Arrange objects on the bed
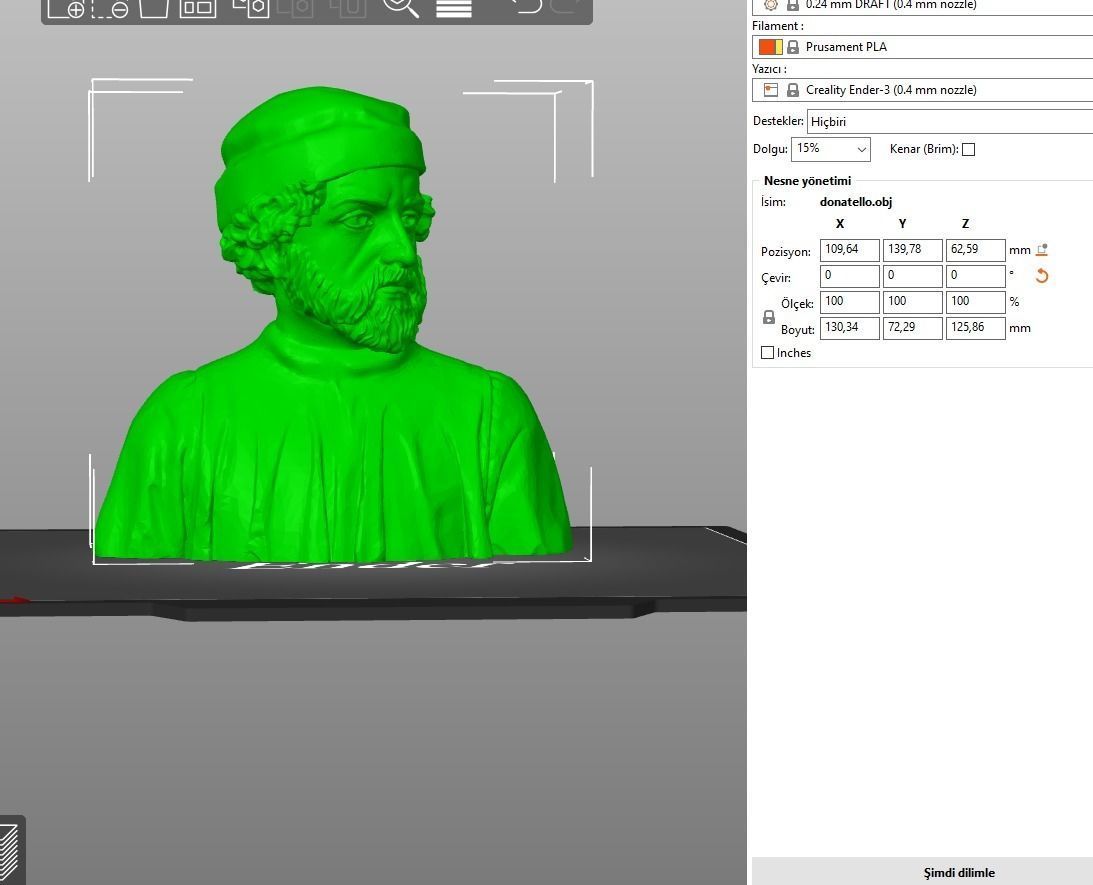This screenshot has height=885, width=1093. pyautogui.click(x=198, y=8)
